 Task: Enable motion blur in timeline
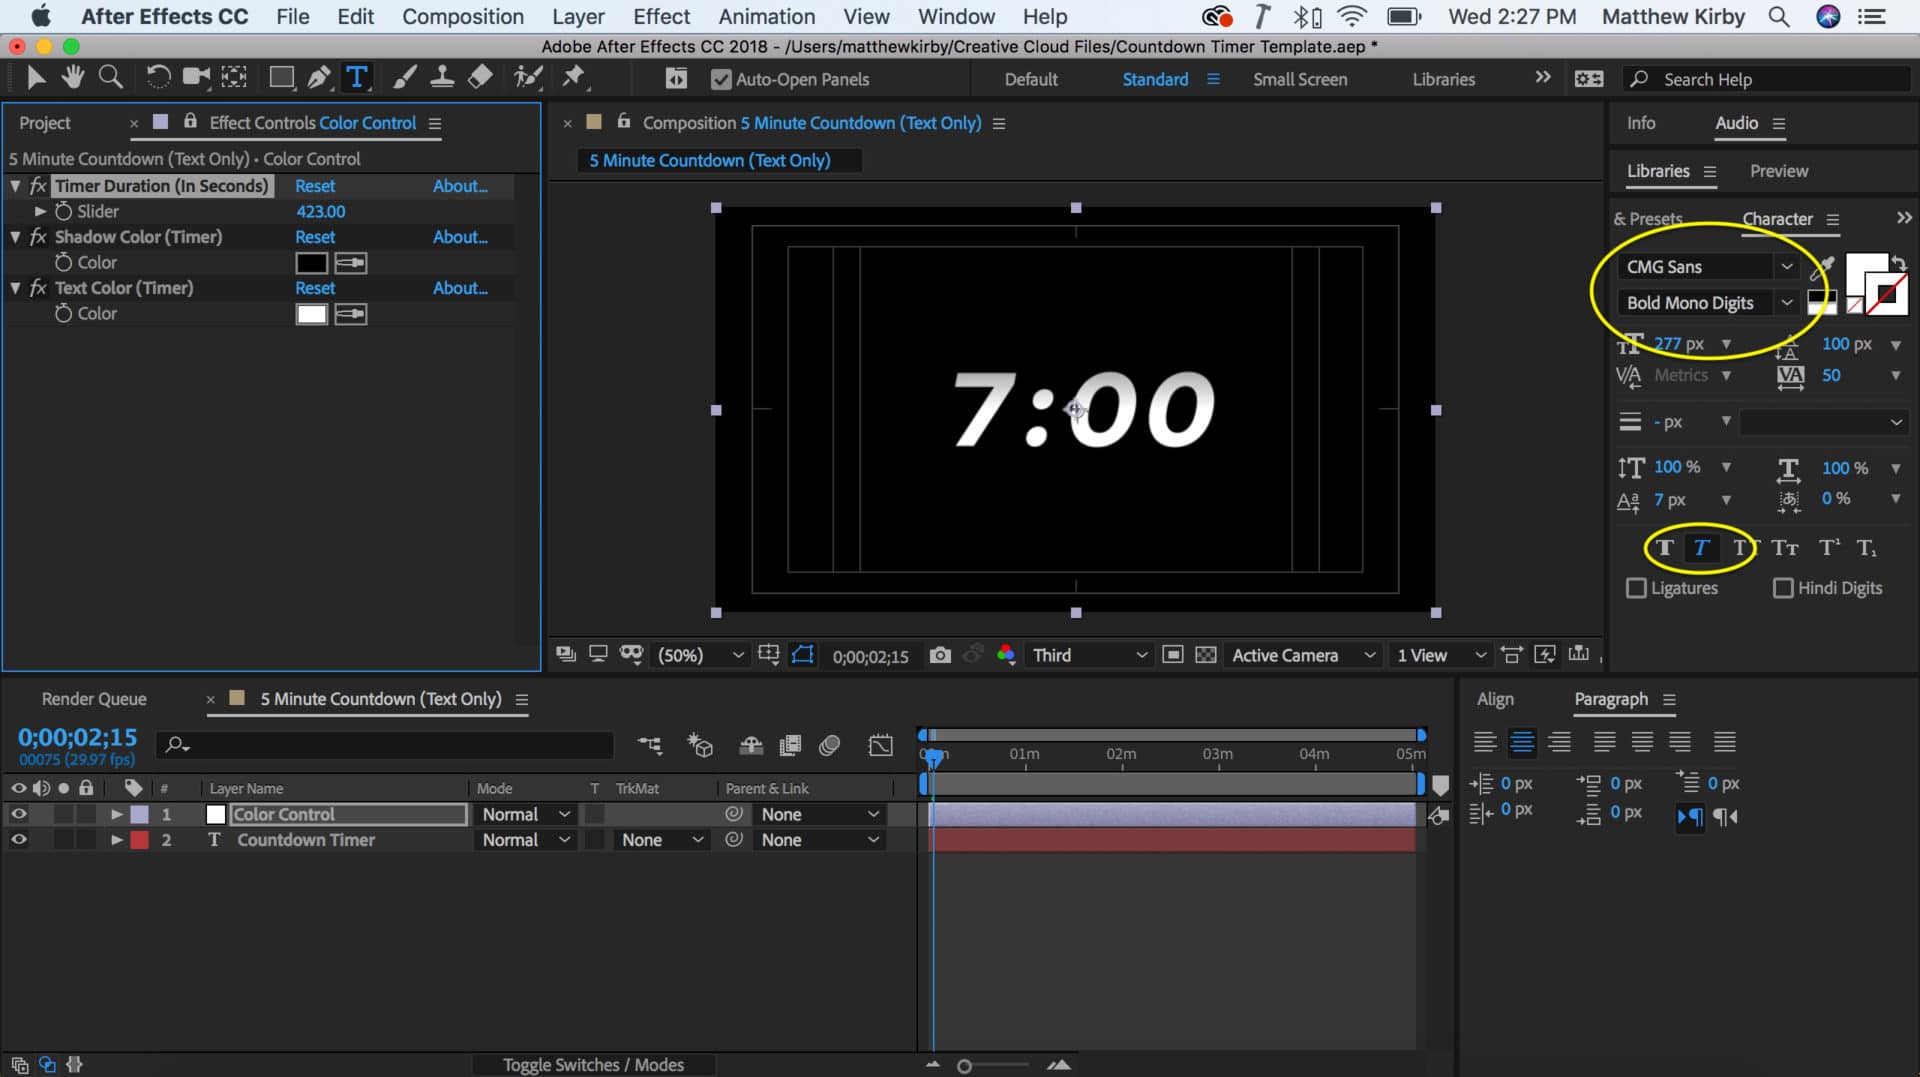[x=829, y=745]
